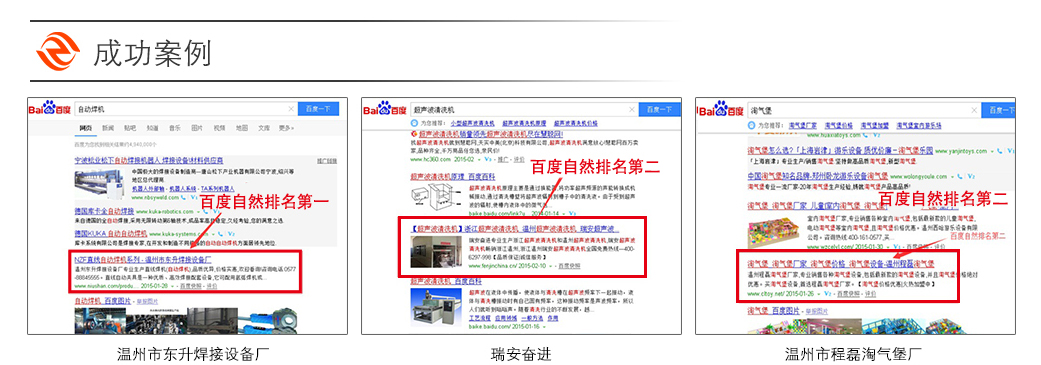Click the 成功案例 heading
The width and height of the screenshot is (1041, 365).
[152, 52]
